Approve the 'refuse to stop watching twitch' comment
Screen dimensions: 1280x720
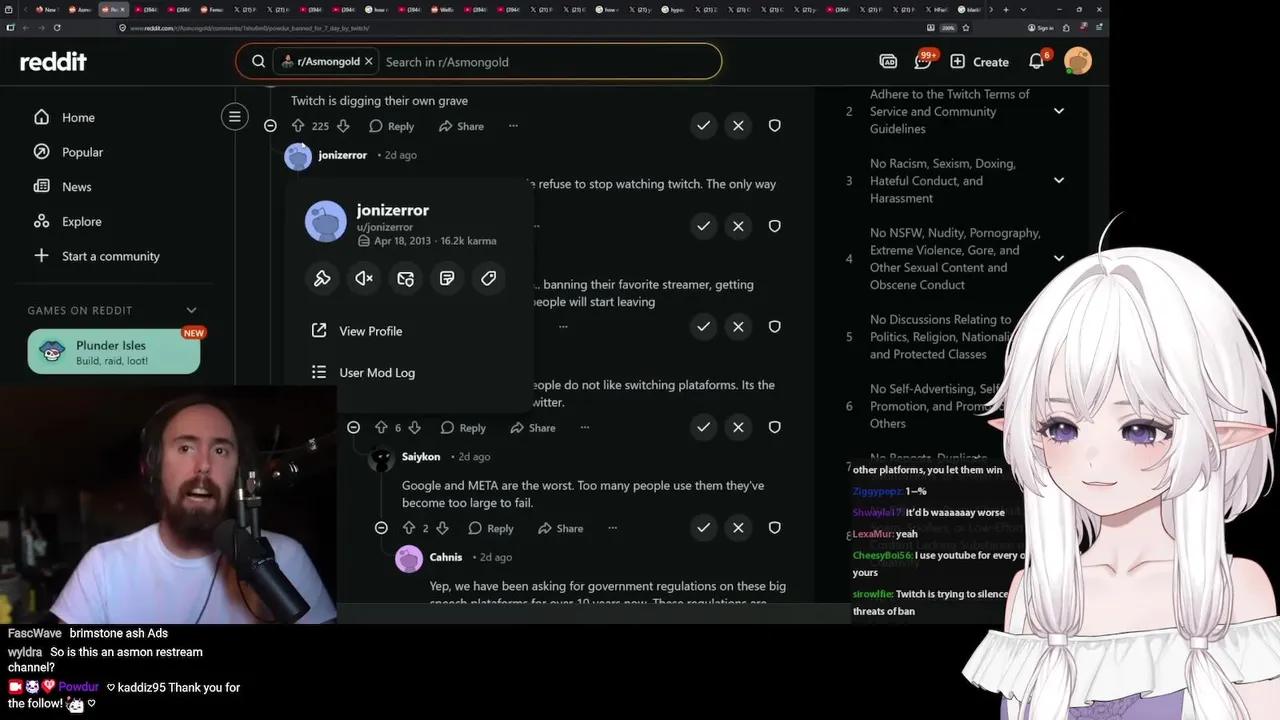tap(703, 226)
